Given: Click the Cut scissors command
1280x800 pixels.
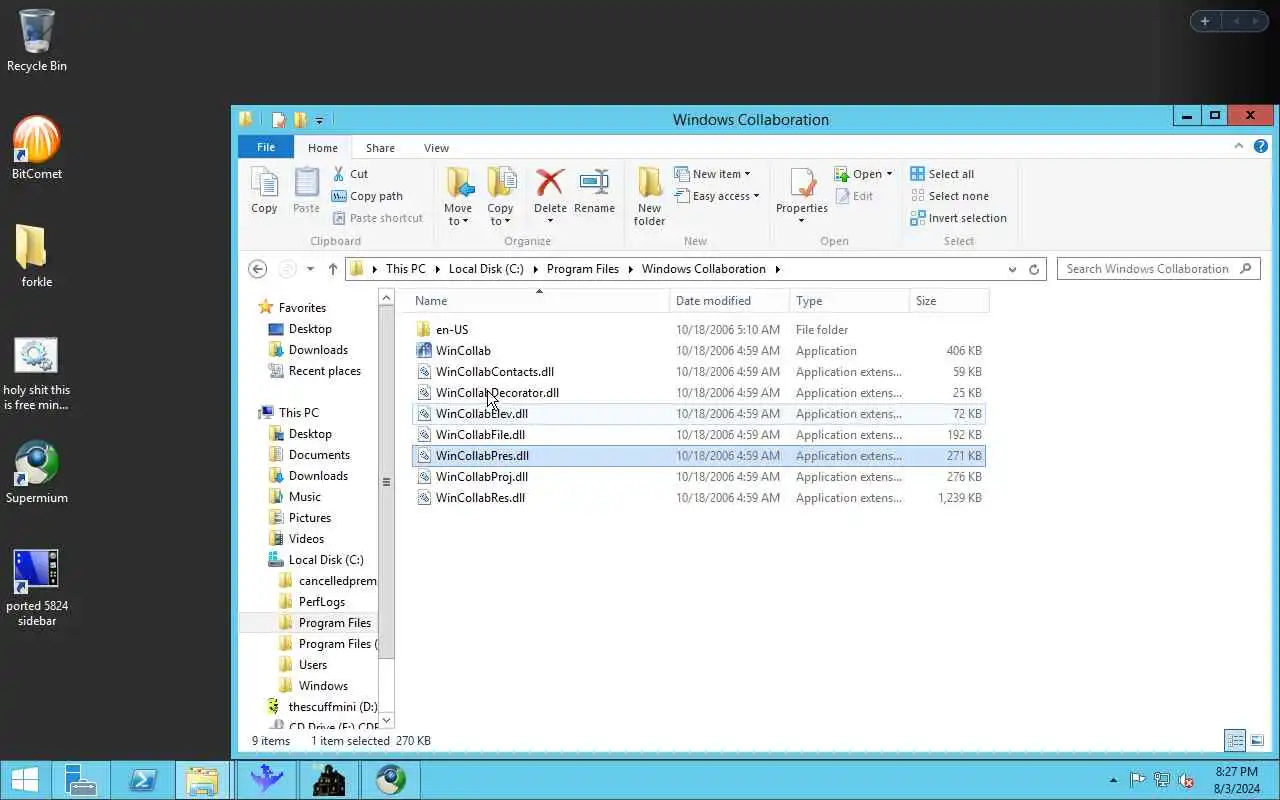Looking at the screenshot, I should [x=351, y=174].
